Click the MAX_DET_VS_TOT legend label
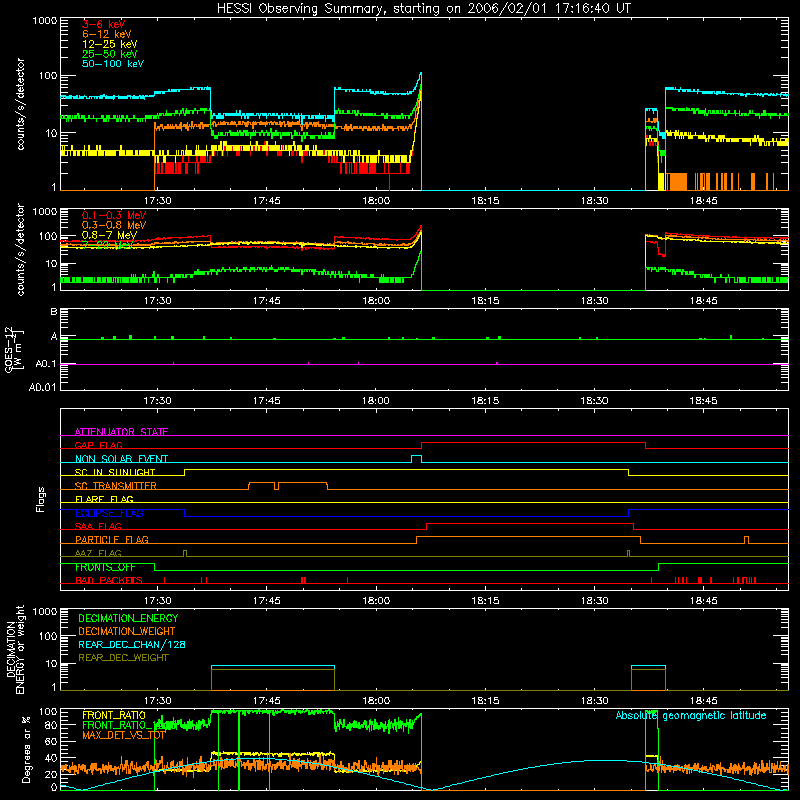This screenshot has height=800, width=800. [x=124, y=735]
